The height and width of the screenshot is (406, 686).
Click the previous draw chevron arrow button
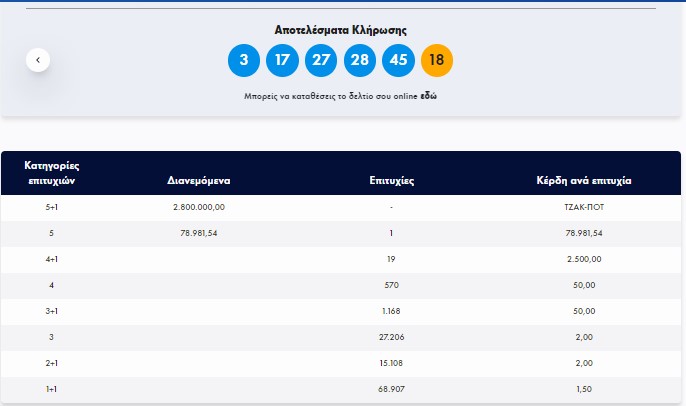click(38, 60)
